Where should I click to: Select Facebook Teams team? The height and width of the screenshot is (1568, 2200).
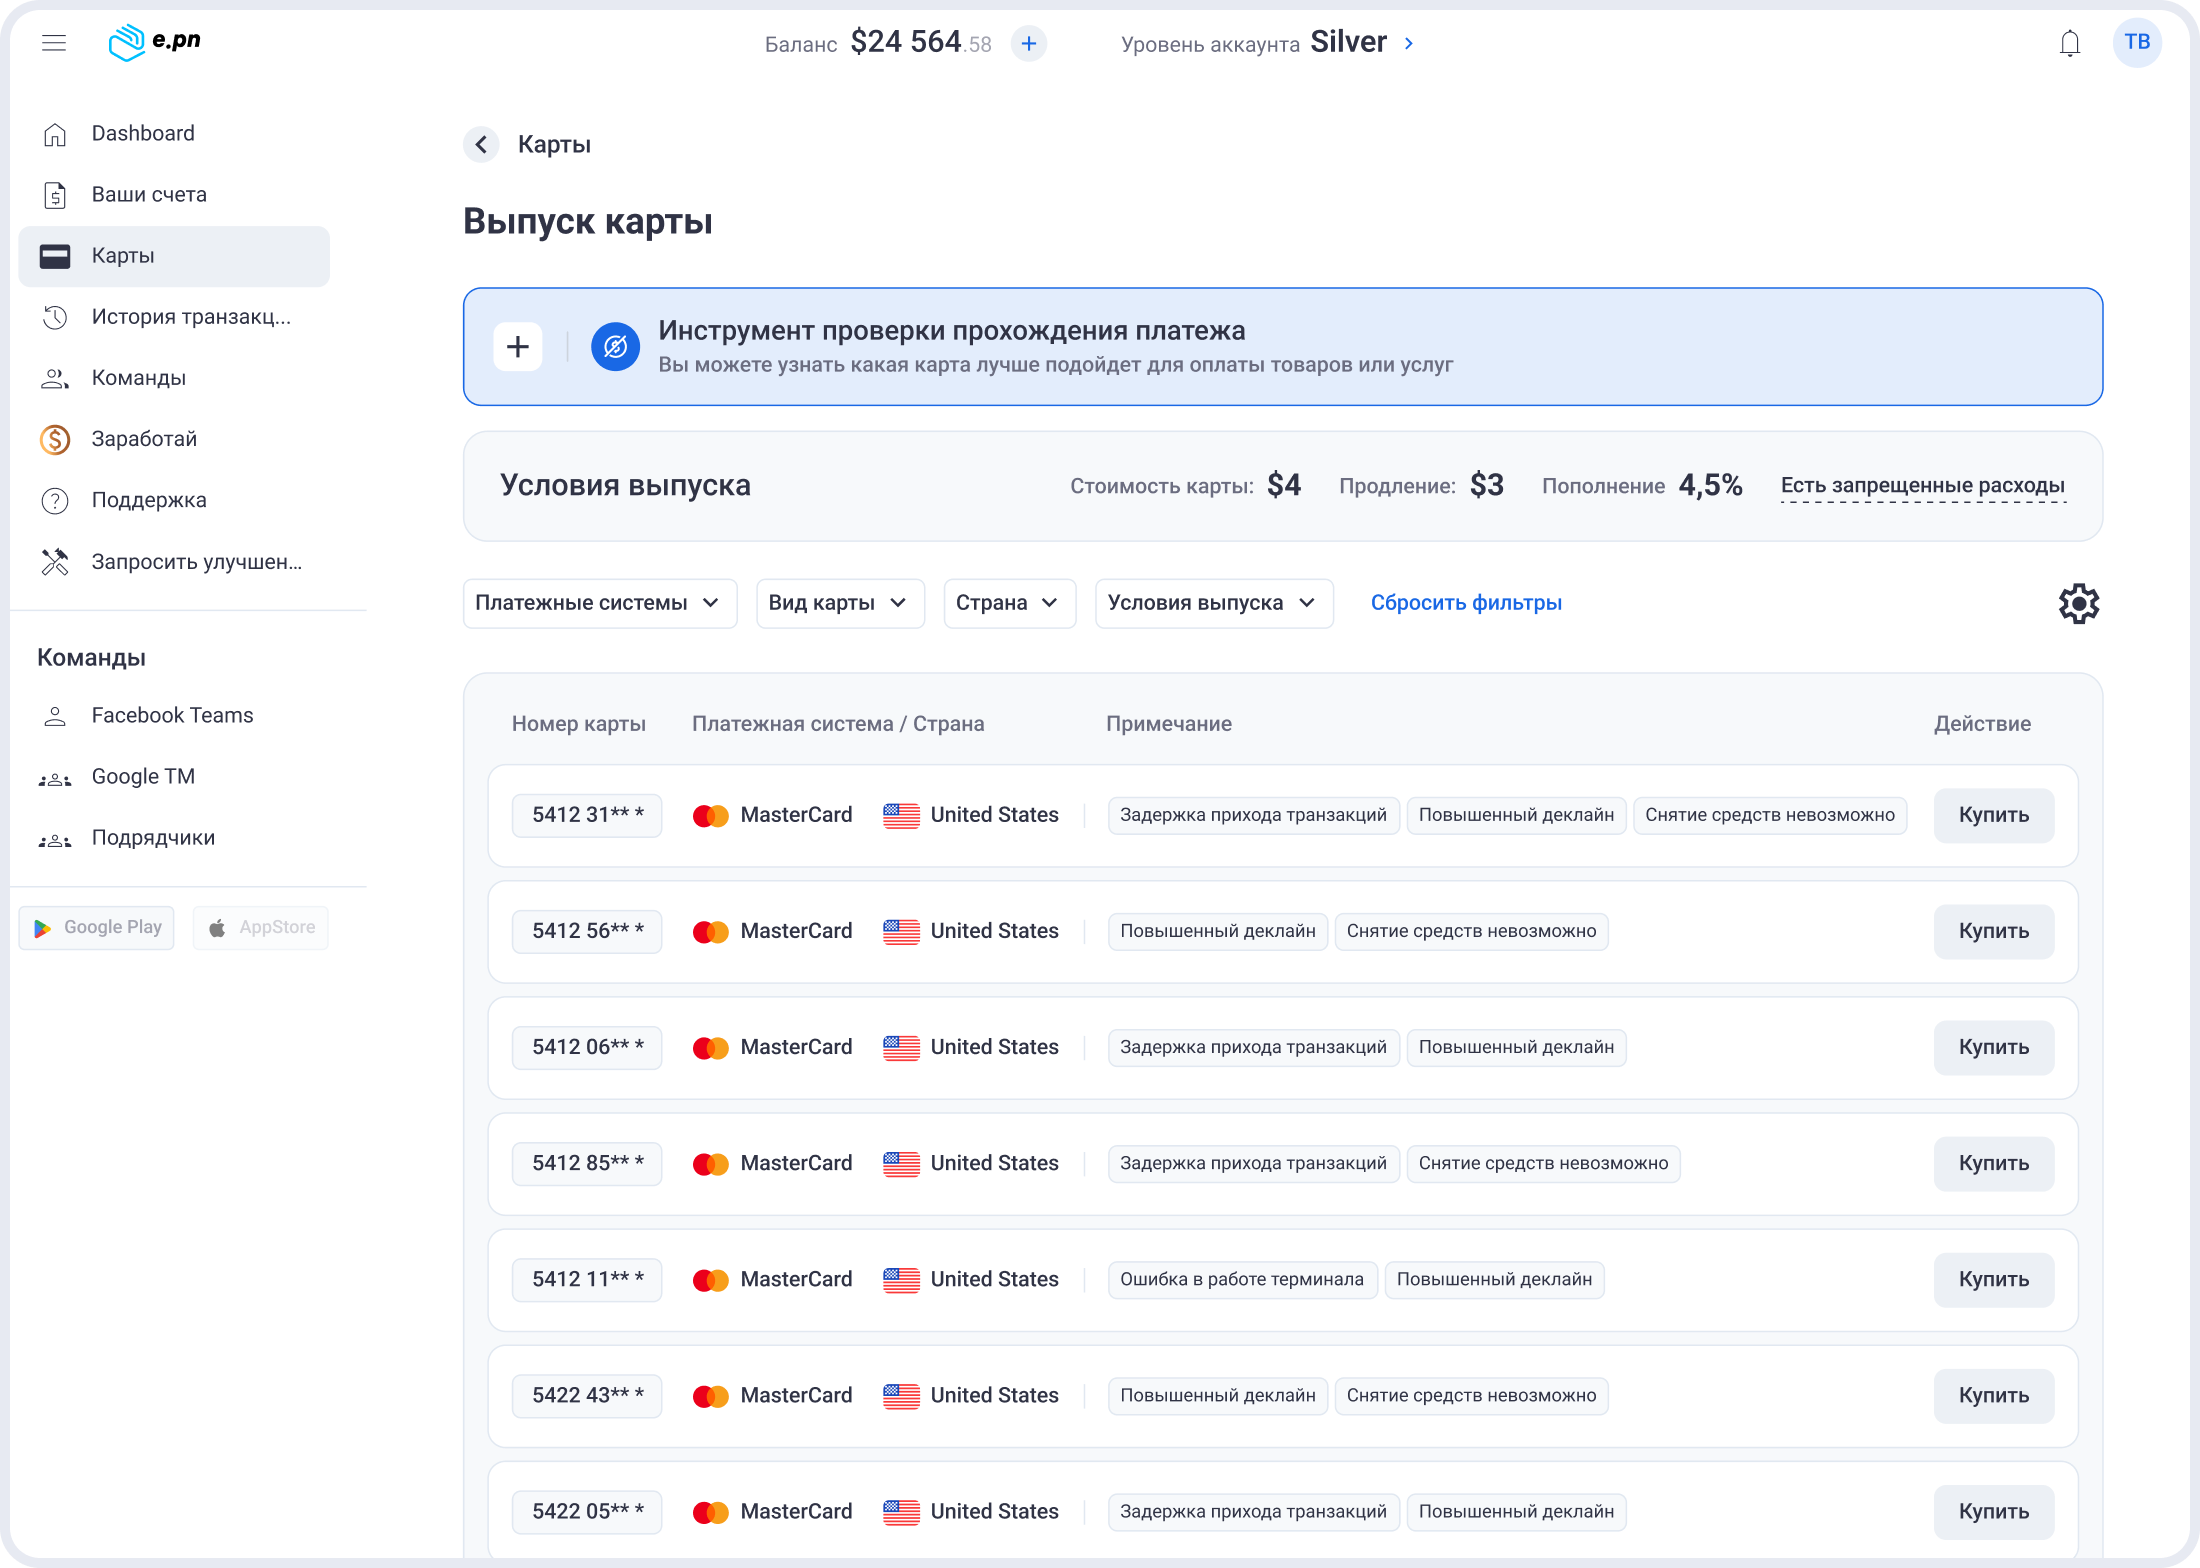172,716
